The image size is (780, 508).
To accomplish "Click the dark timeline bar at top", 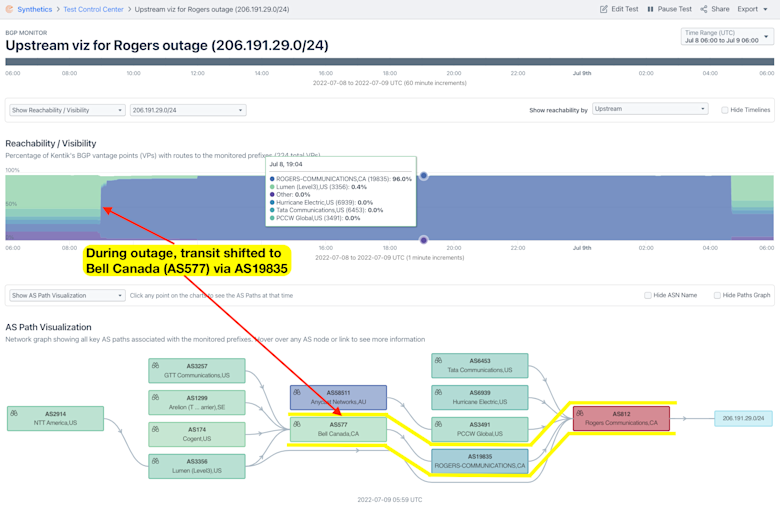I will (390, 62).
